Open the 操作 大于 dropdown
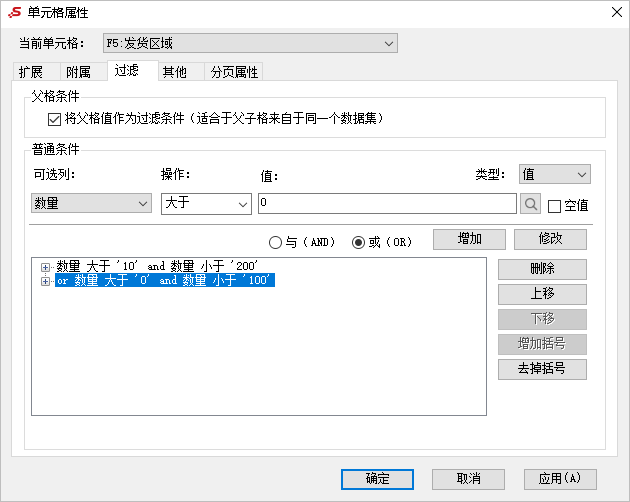The image size is (630, 502). point(207,204)
